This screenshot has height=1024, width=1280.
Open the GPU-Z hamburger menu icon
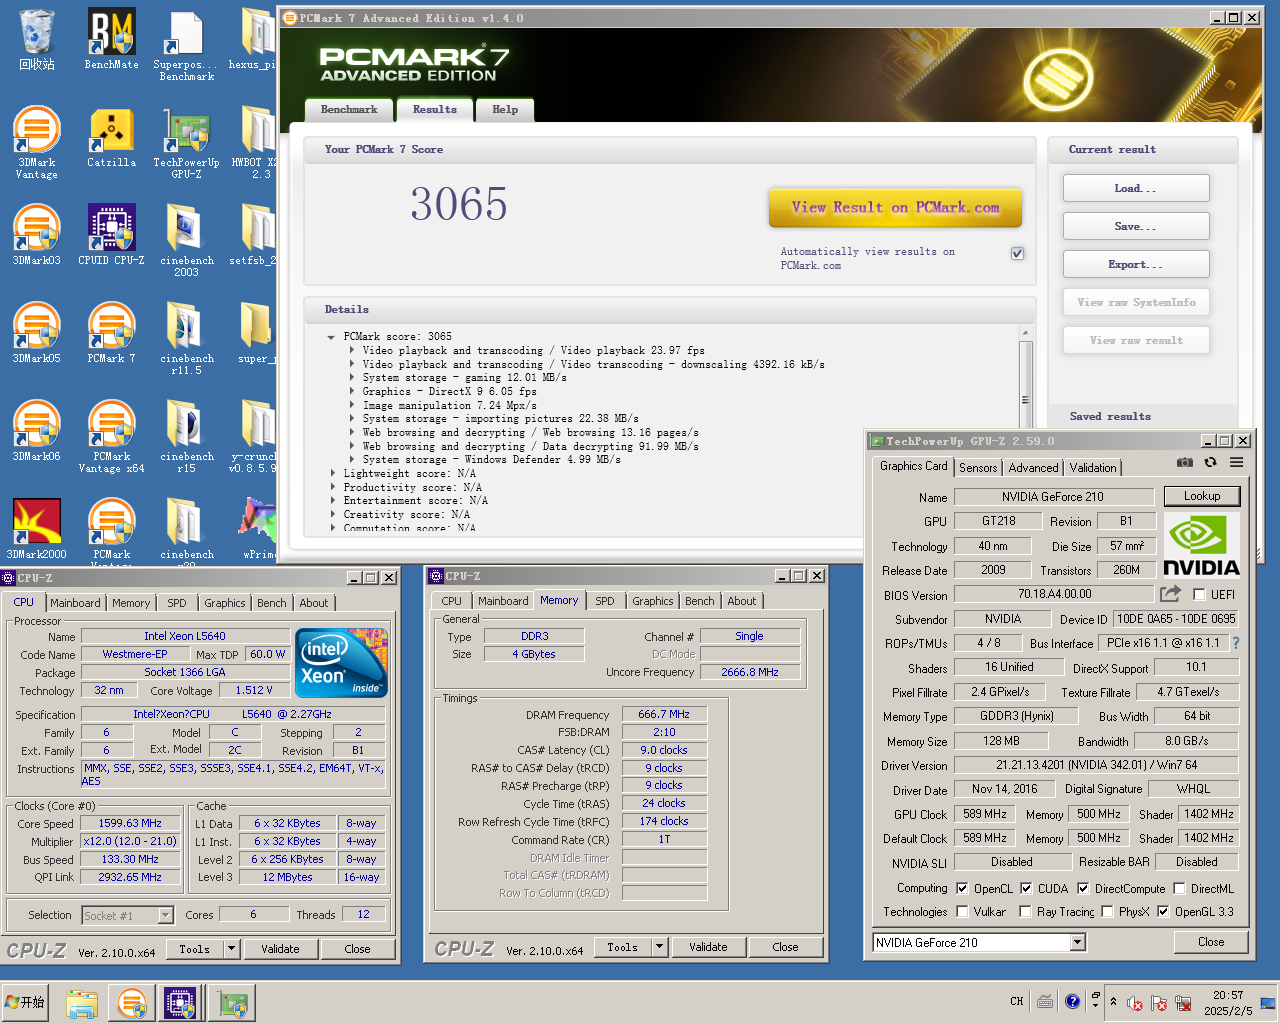tap(1236, 462)
